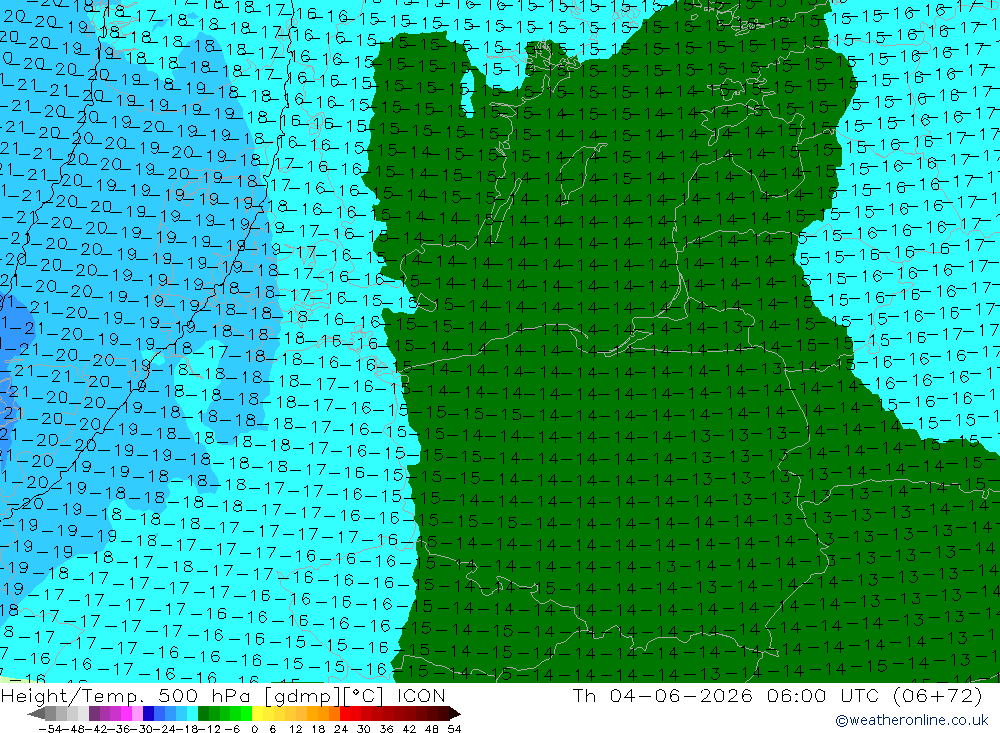
Task: Select the dark green swatch in the legend
Action: [x=203, y=714]
